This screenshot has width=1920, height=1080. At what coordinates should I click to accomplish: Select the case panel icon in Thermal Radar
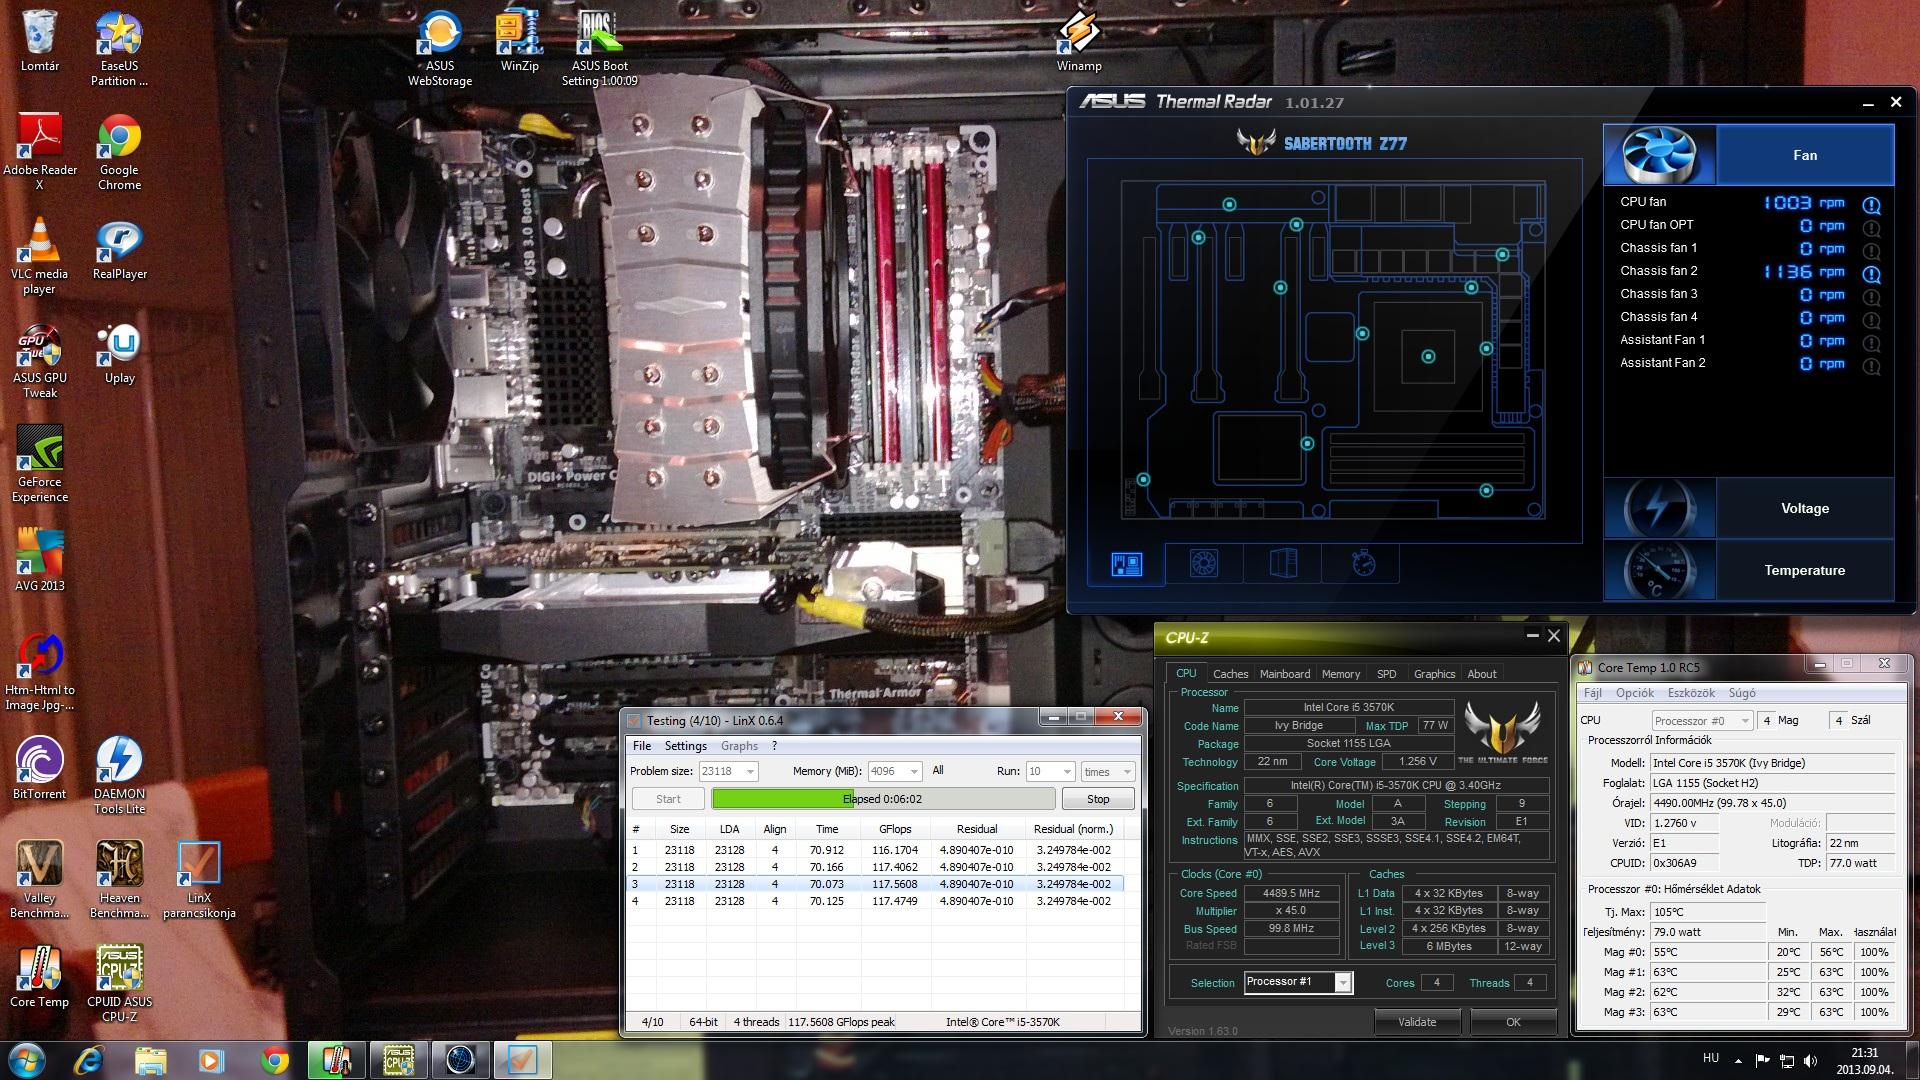[x=1283, y=564]
